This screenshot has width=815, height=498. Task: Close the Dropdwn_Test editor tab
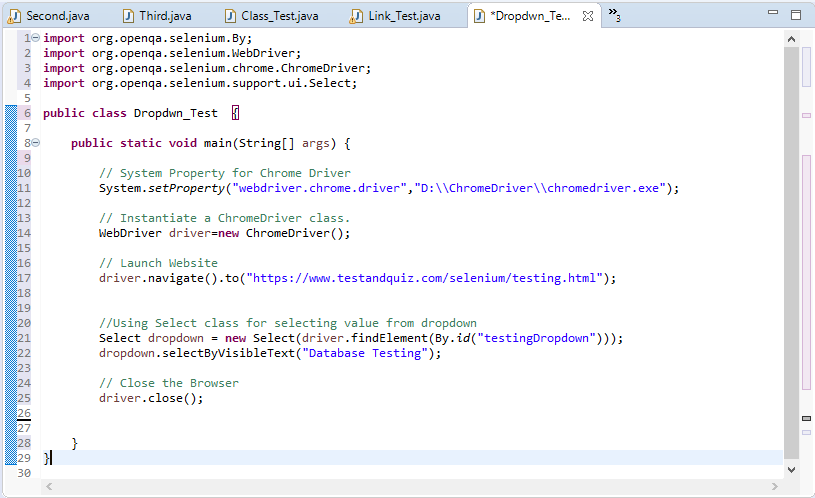[588, 16]
